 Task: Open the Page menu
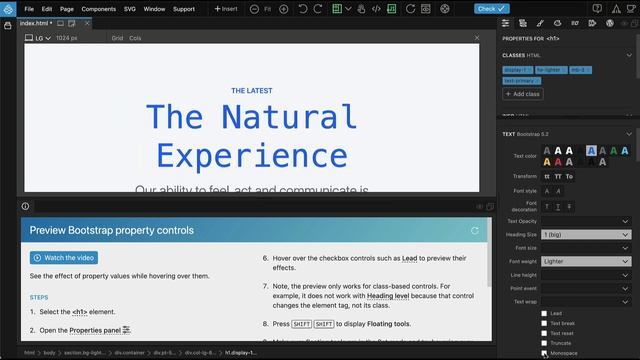pyautogui.click(x=67, y=9)
